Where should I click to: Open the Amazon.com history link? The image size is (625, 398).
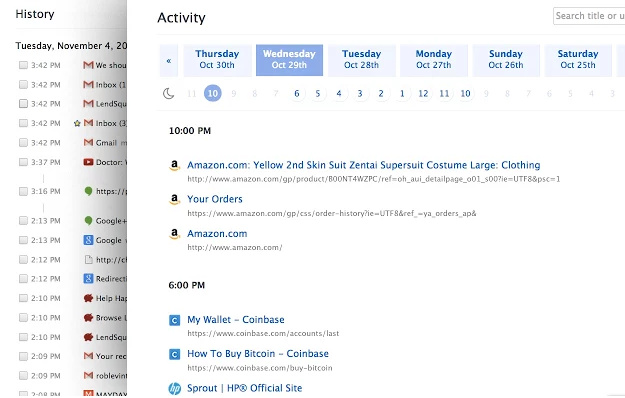[217, 234]
